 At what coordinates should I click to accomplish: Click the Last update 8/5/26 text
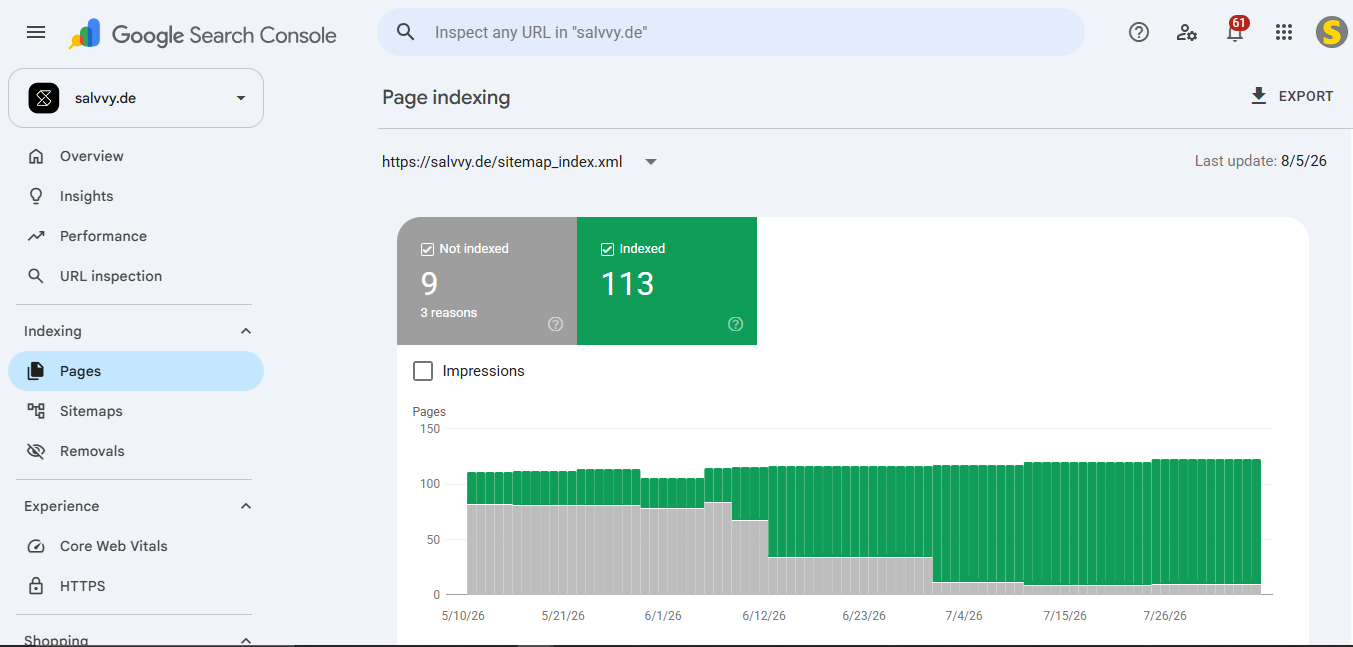pyautogui.click(x=1261, y=161)
